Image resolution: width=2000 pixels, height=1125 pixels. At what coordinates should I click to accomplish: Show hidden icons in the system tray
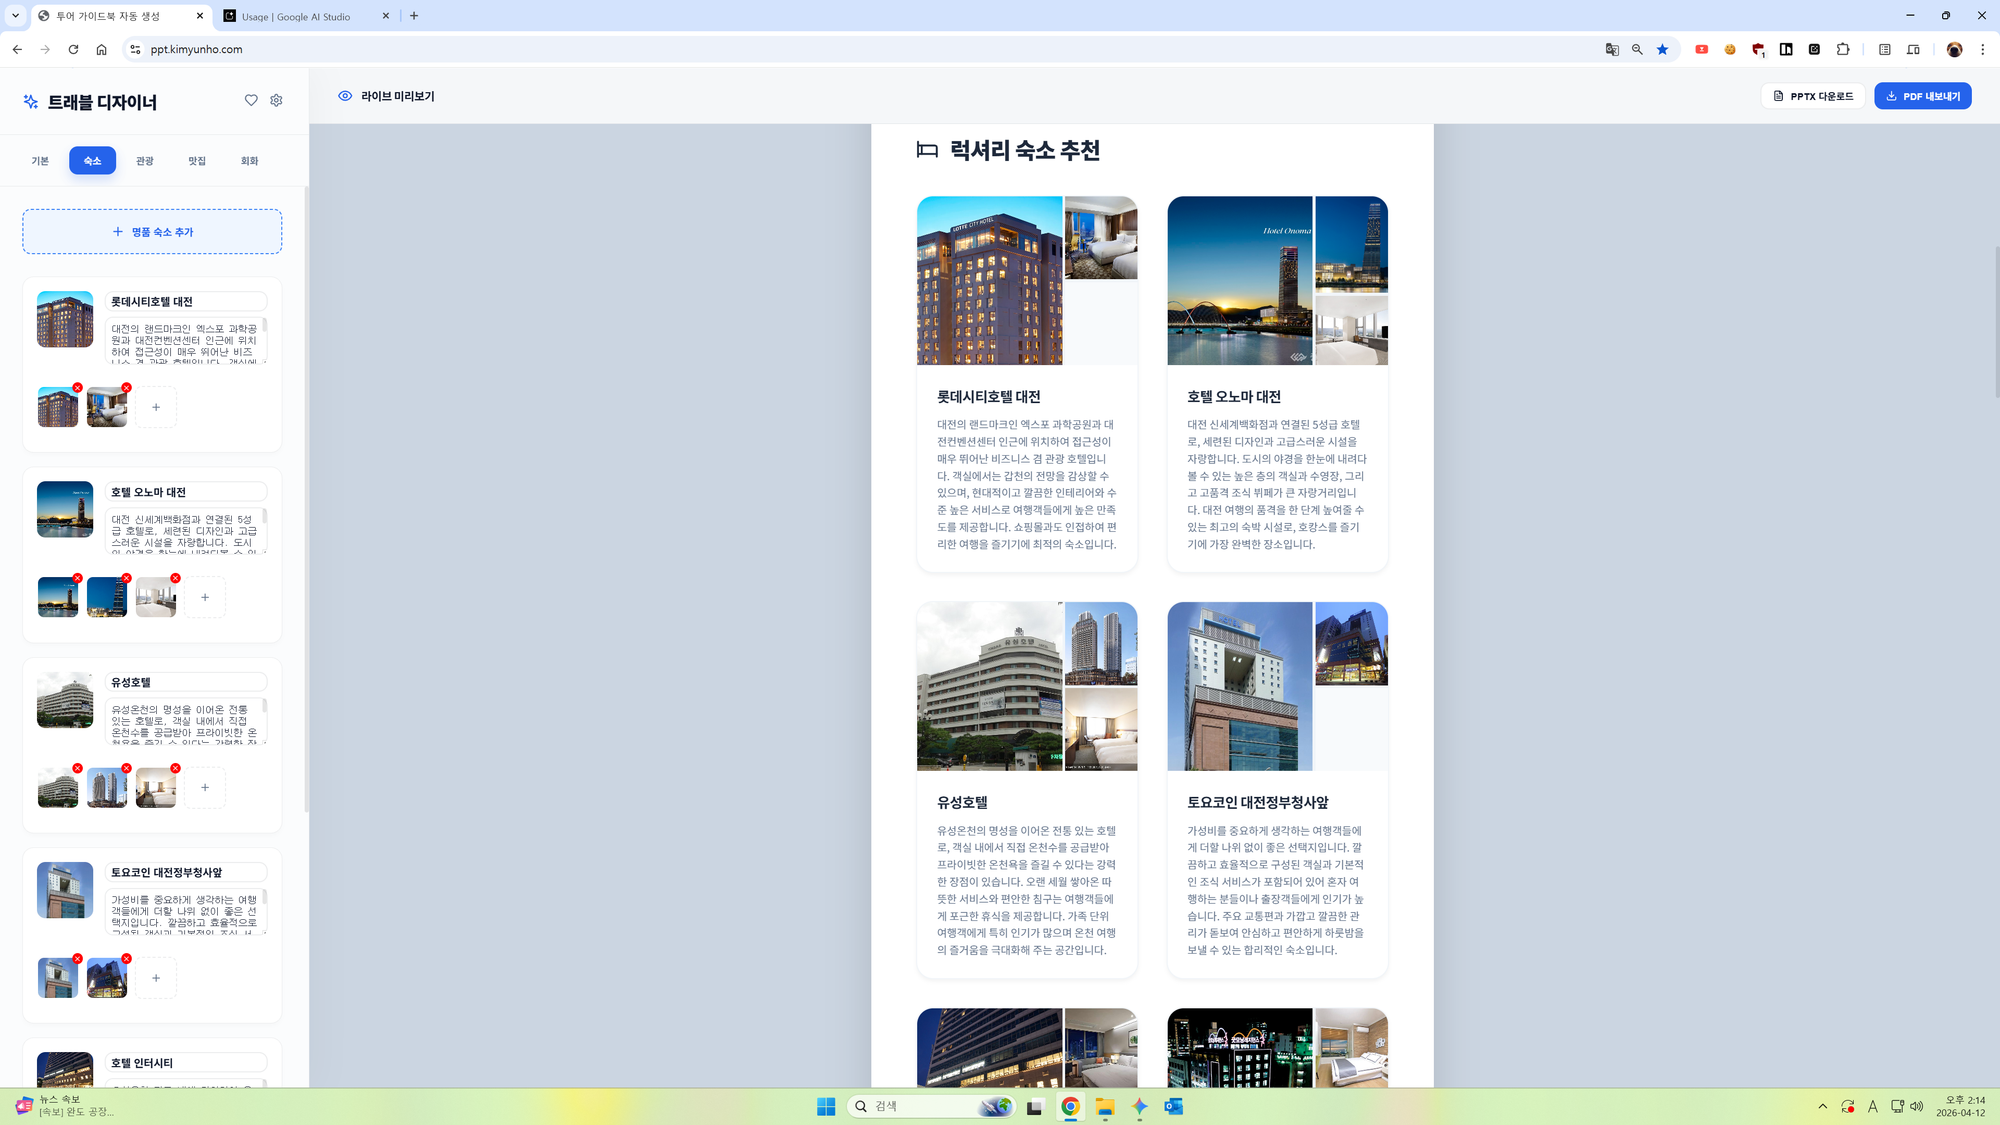[x=1822, y=1106]
